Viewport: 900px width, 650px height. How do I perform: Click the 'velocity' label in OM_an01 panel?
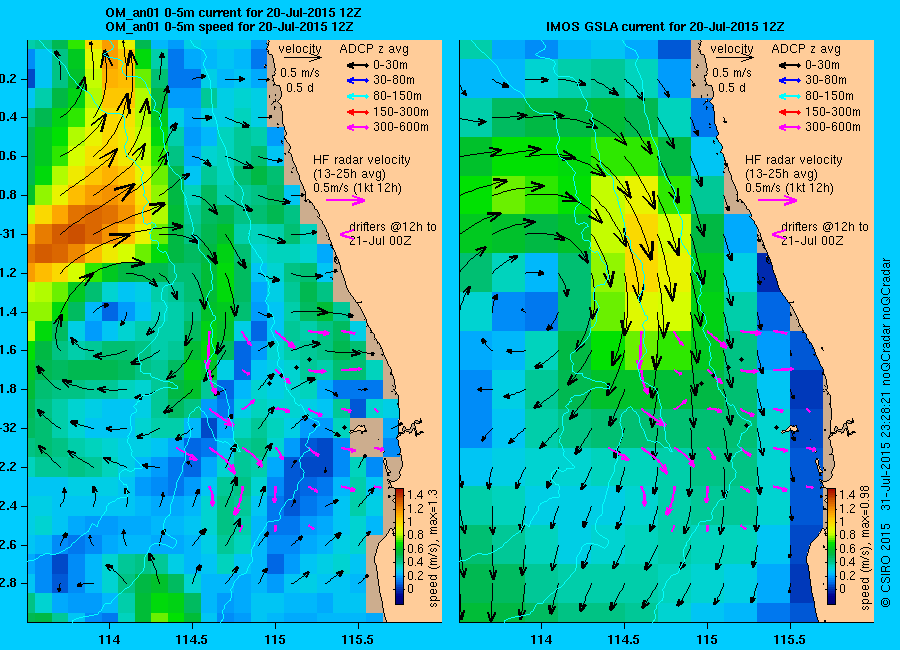pos(300,49)
